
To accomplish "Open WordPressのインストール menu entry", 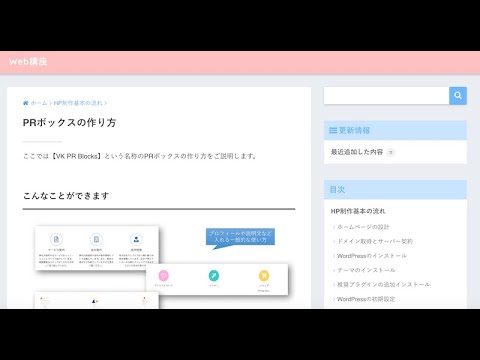I will (372, 256).
